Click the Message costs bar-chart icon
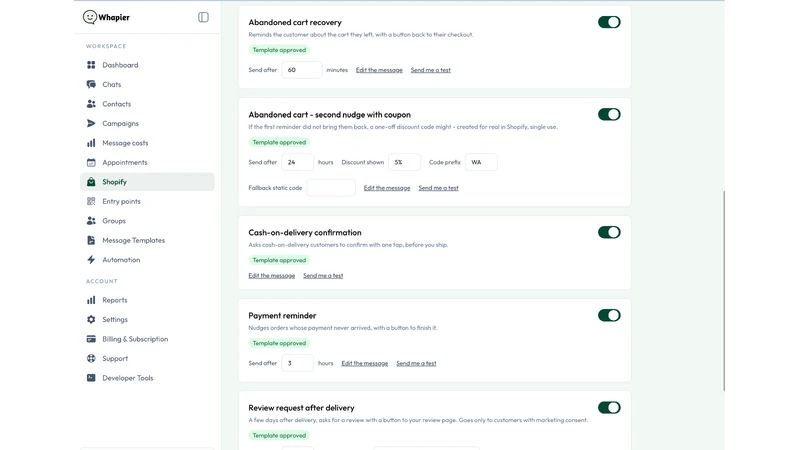 pos(91,143)
